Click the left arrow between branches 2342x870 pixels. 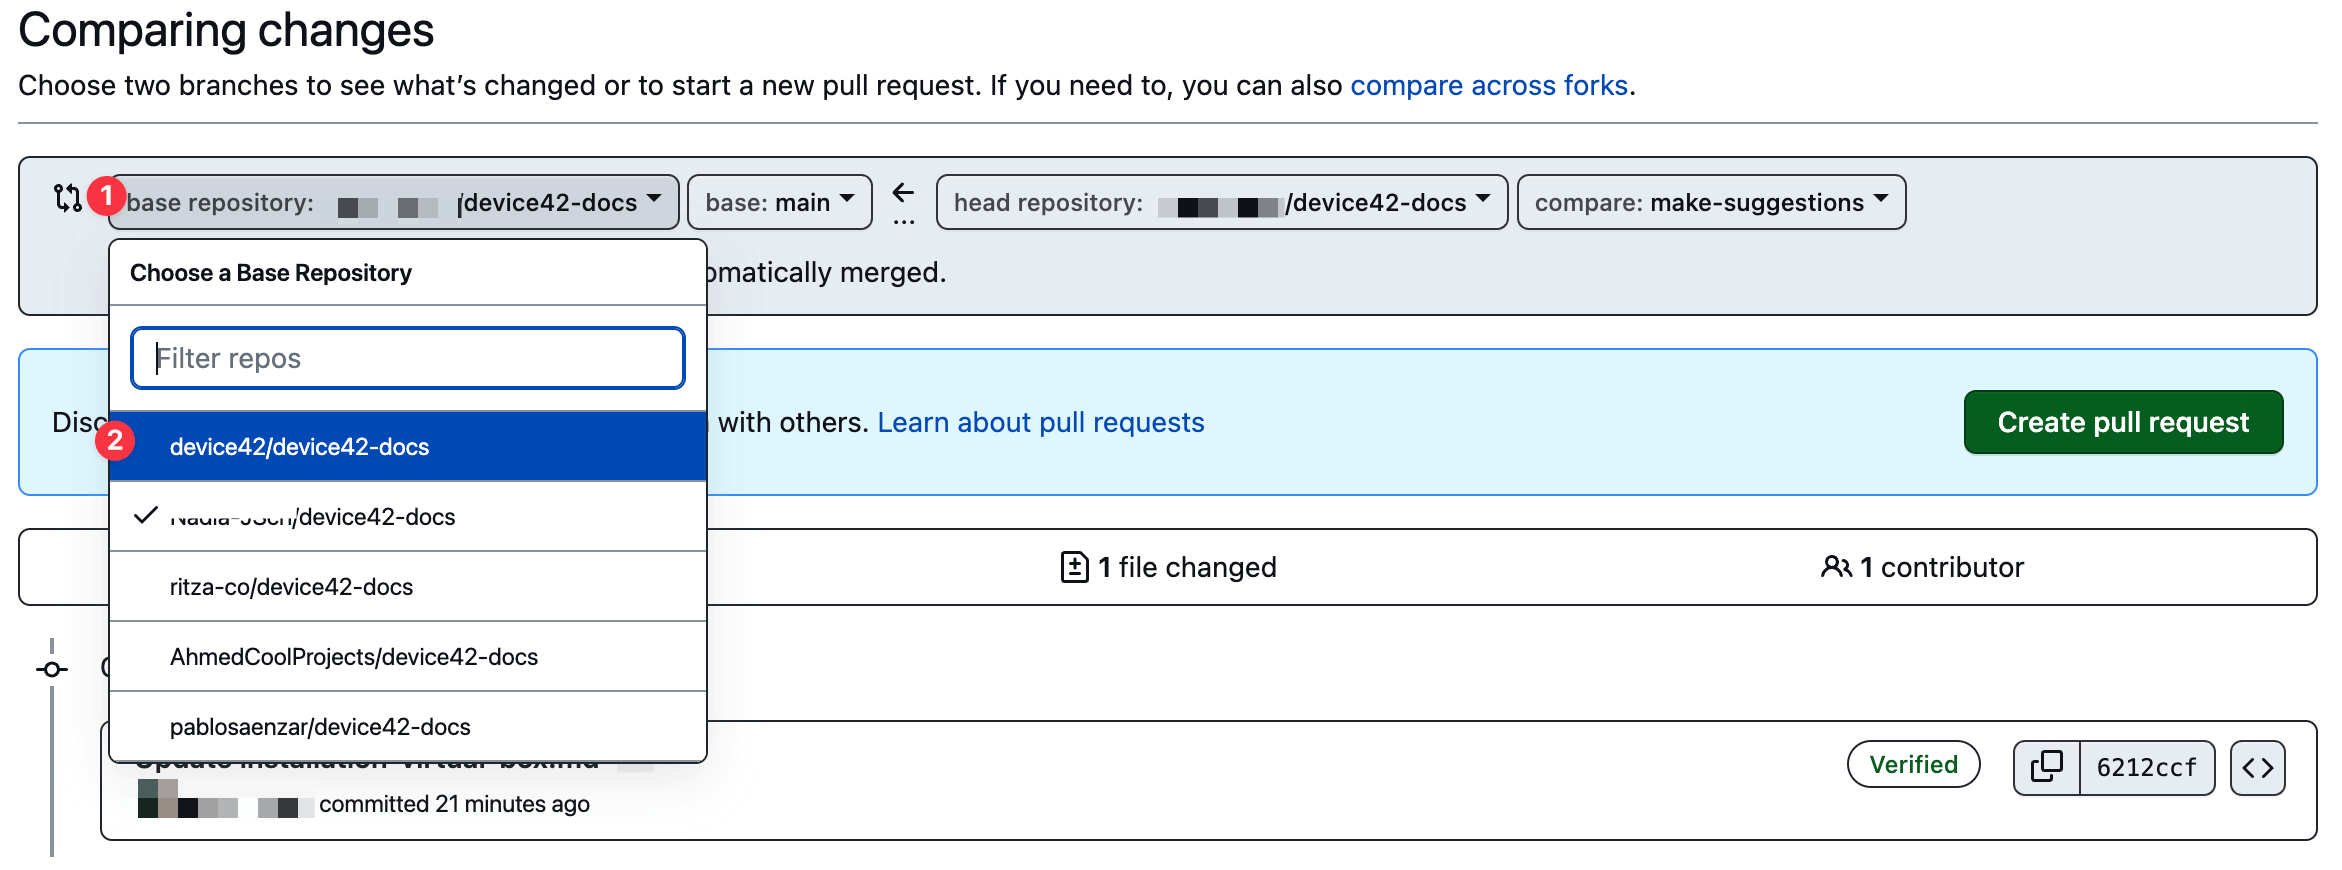coord(903,193)
